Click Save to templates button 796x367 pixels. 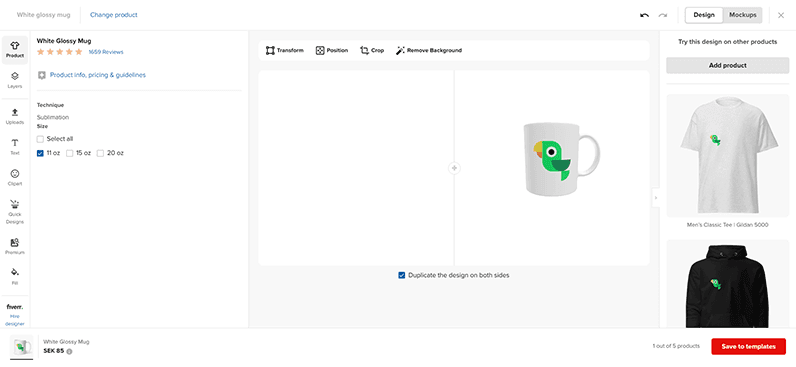(748, 347)
